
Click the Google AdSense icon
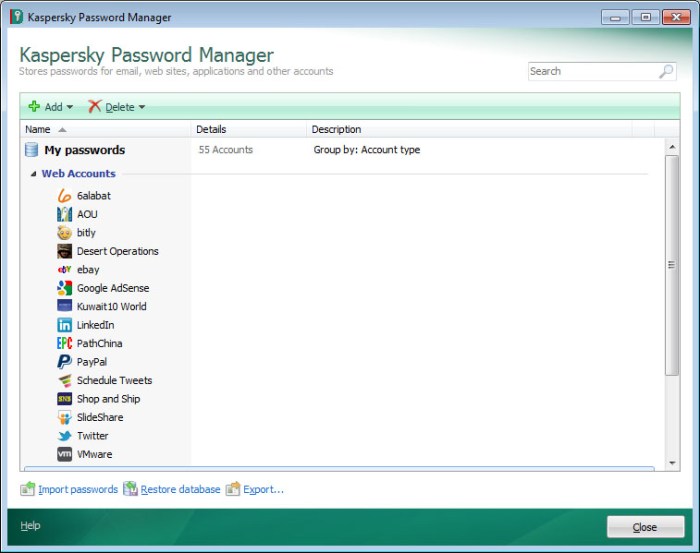point(64,288)
